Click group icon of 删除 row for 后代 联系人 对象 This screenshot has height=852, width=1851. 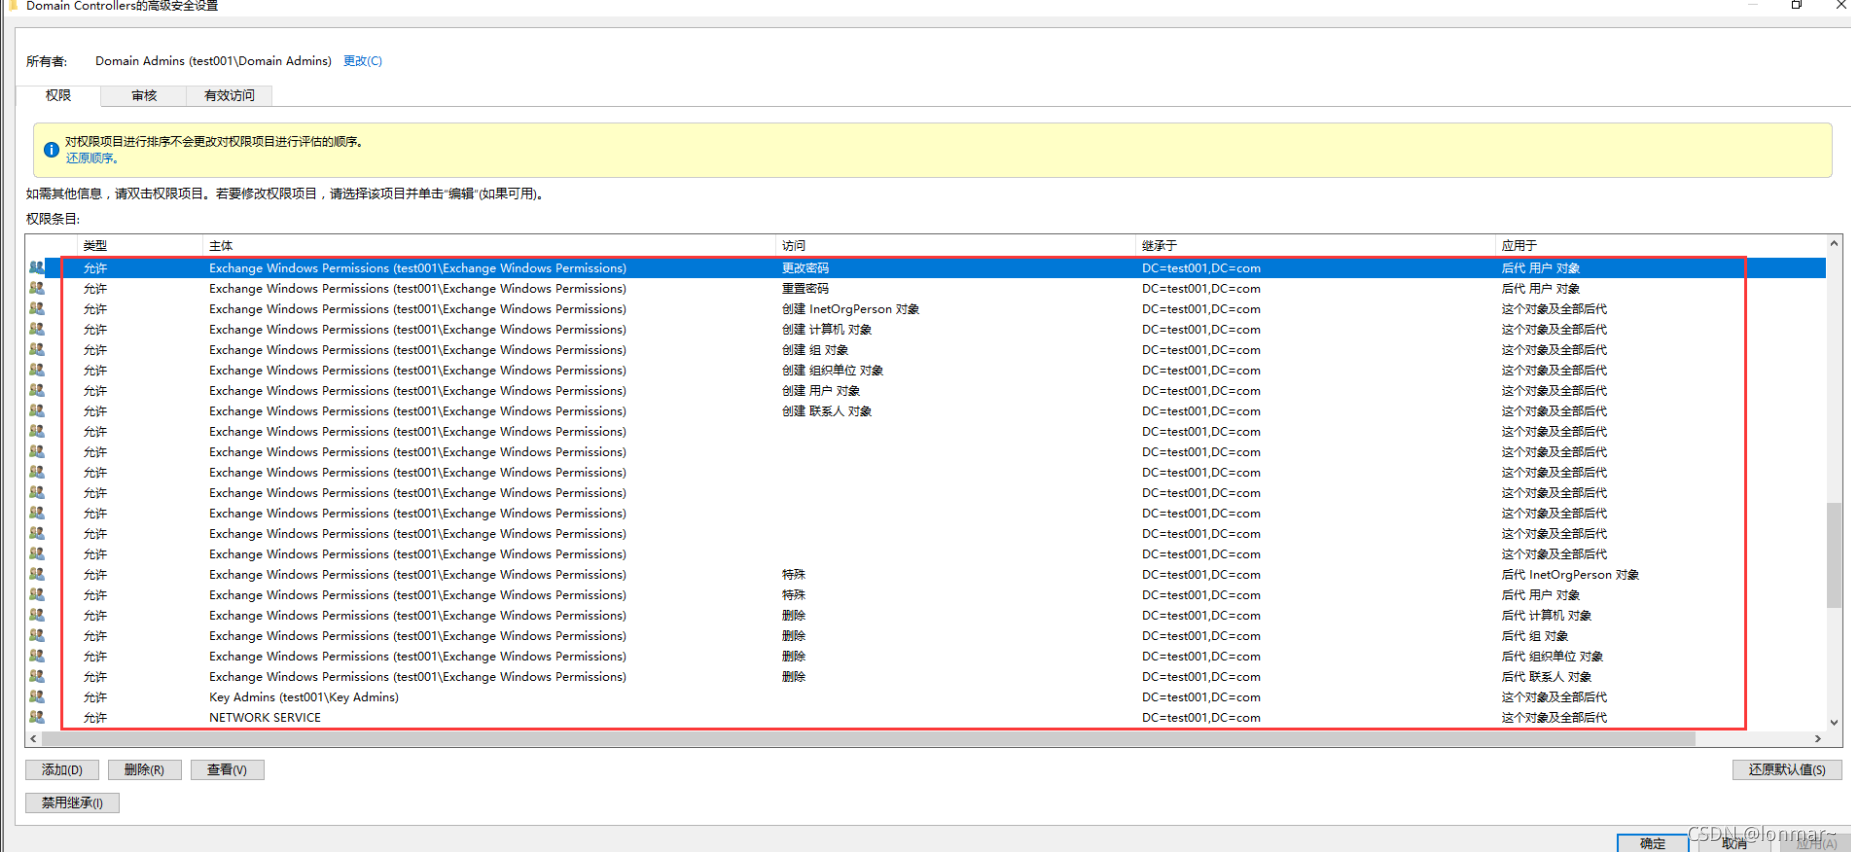[37, 677]
